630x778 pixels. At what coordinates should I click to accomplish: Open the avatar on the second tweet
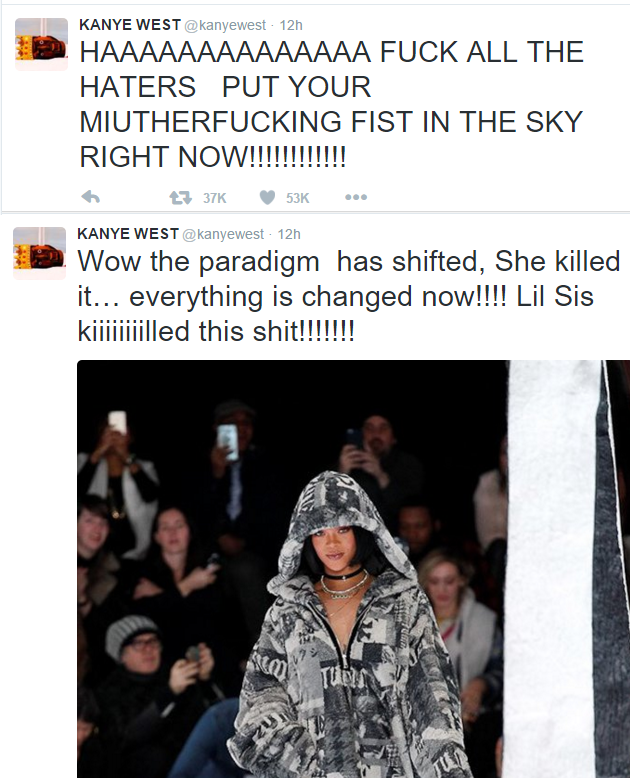point(40,254)
